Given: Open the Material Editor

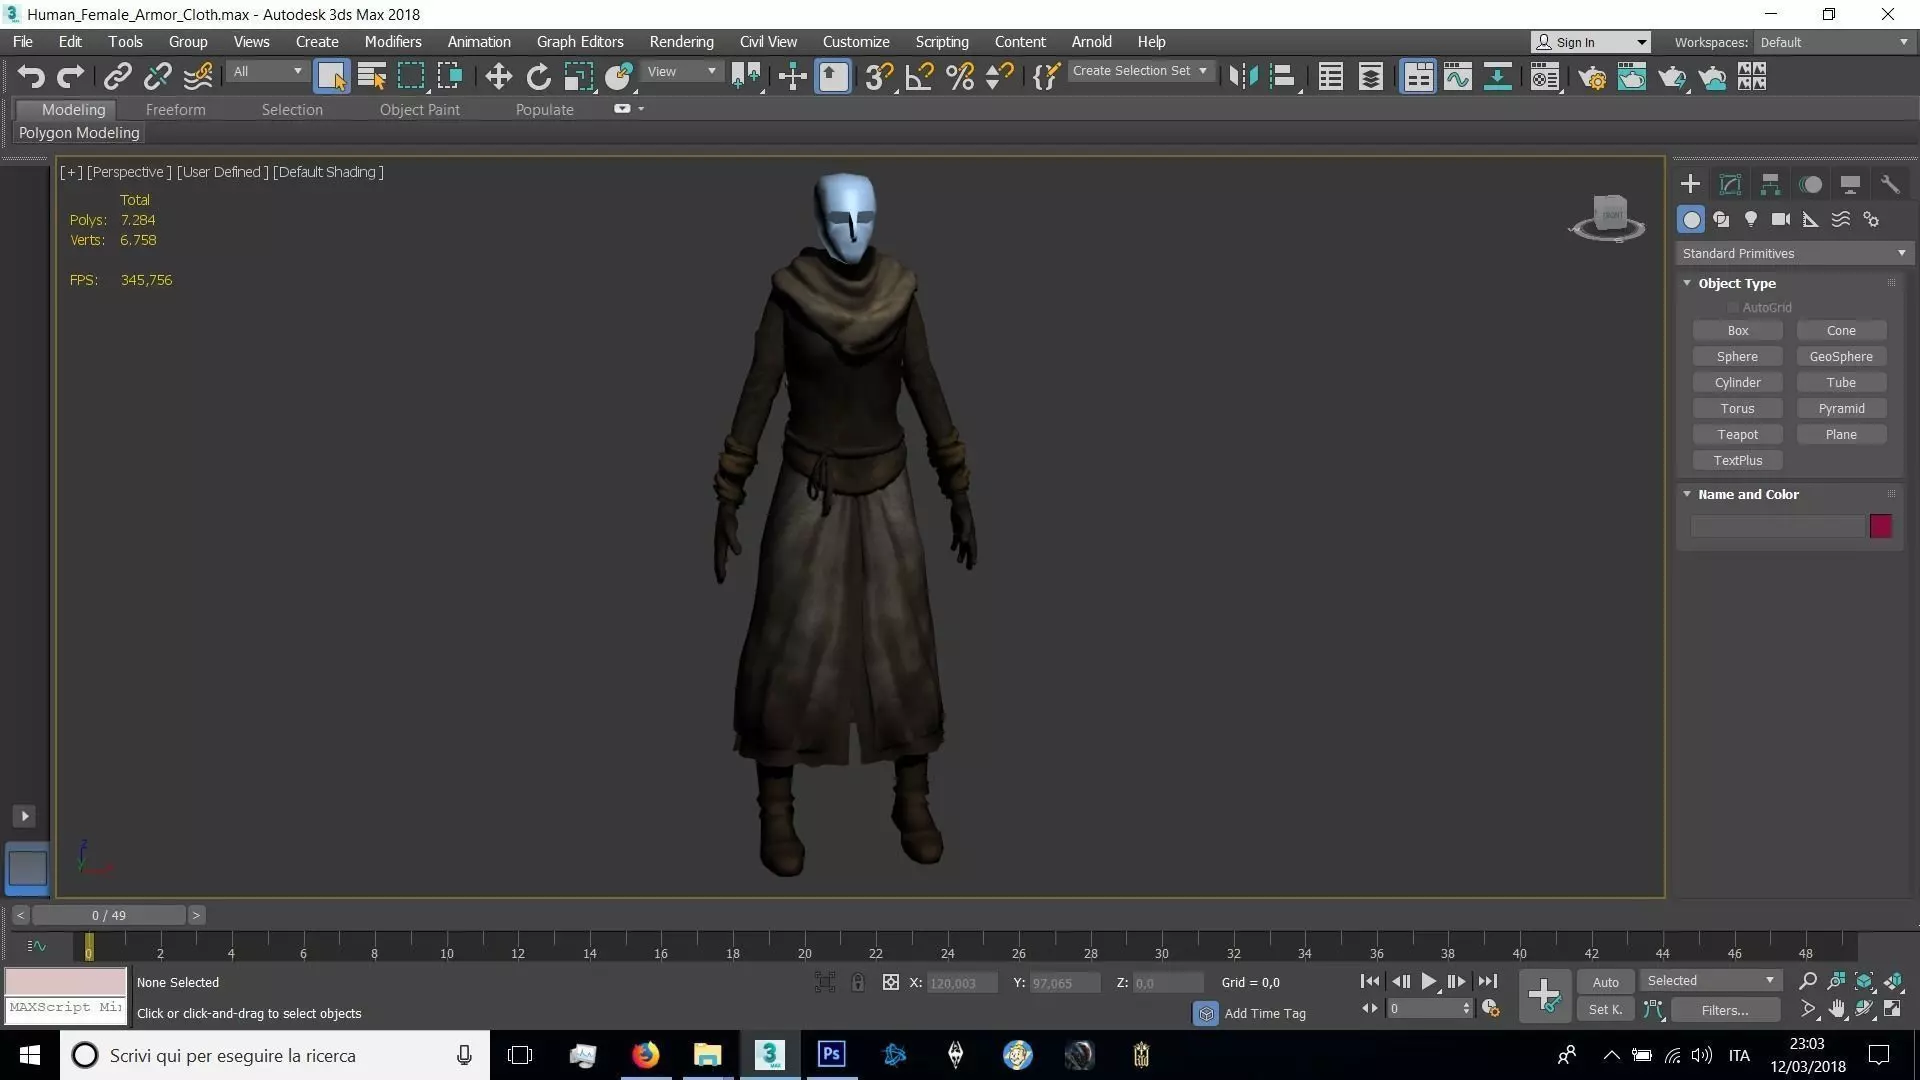Looking at the screenshot, I should (1545, 77).
